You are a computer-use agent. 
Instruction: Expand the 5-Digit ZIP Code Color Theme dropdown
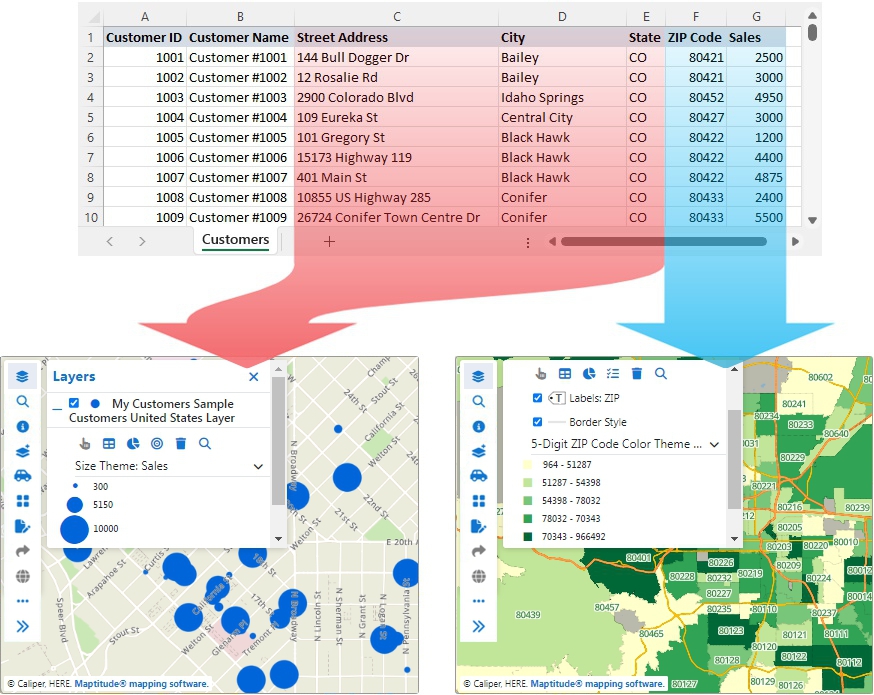pos(714,445)
